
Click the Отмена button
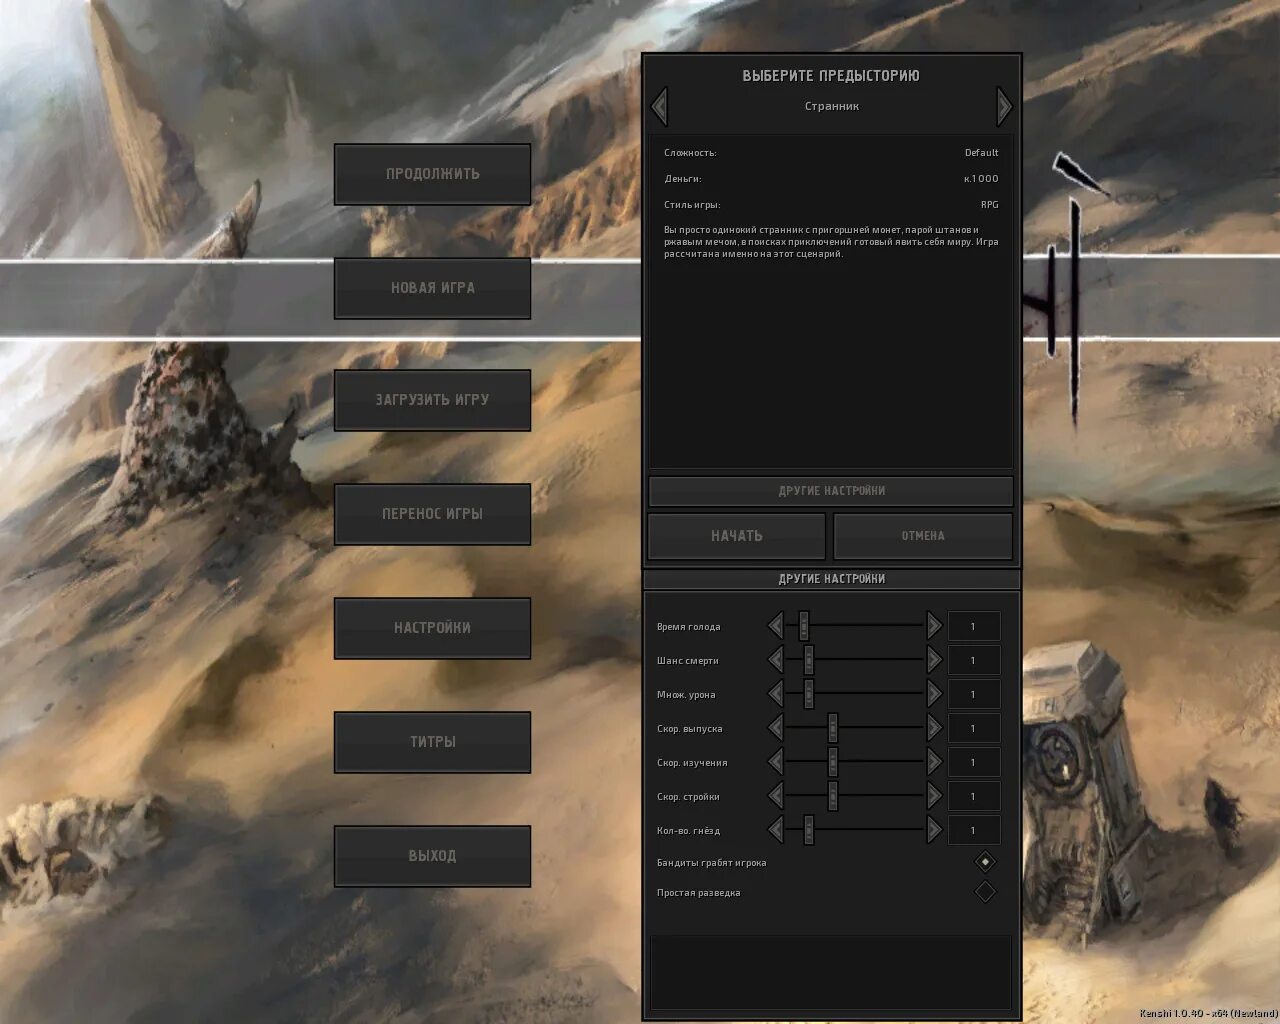(x=923, y=536)
